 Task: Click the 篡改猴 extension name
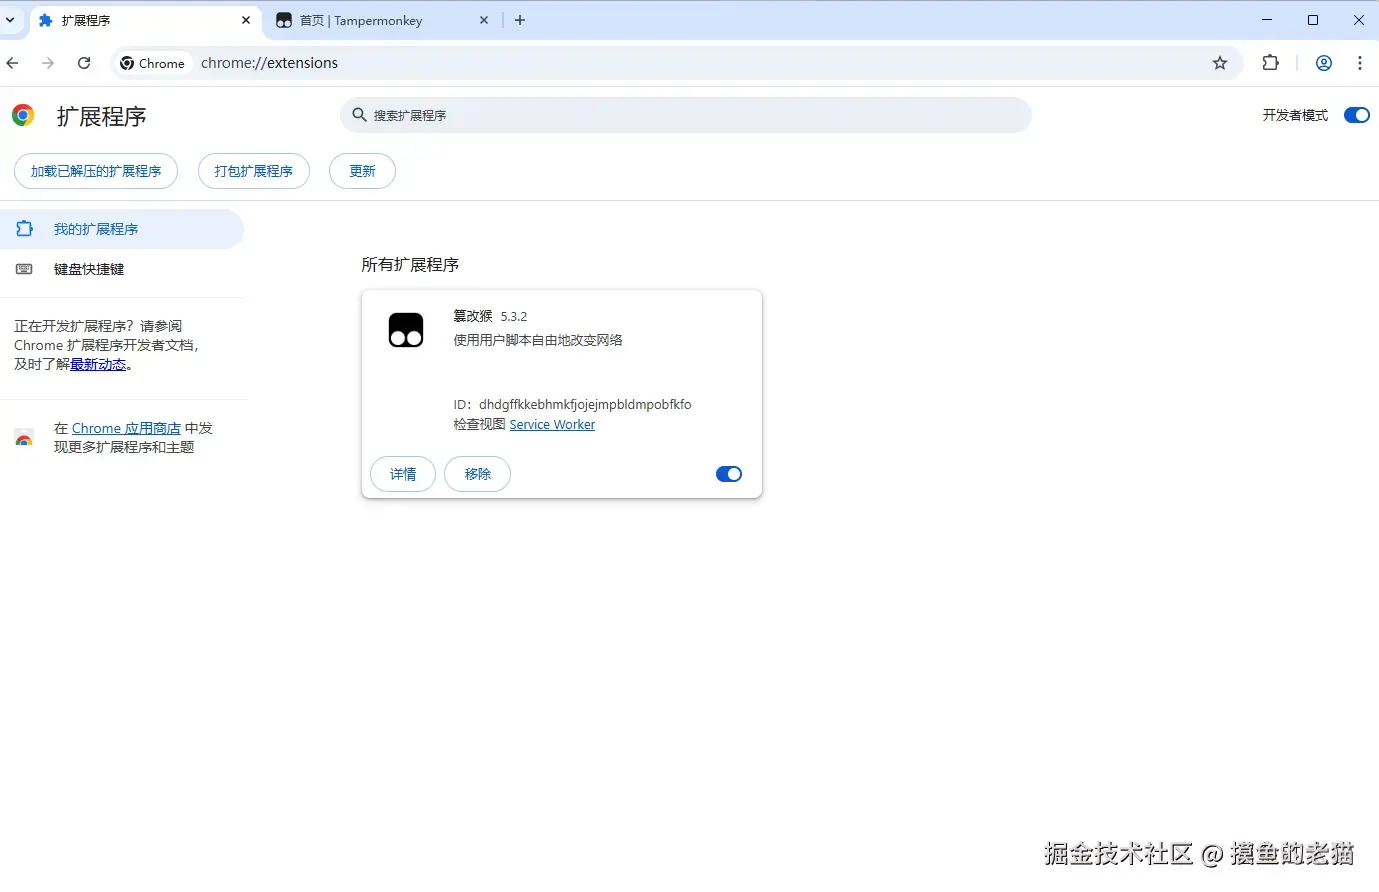click(x=473, y=316)
